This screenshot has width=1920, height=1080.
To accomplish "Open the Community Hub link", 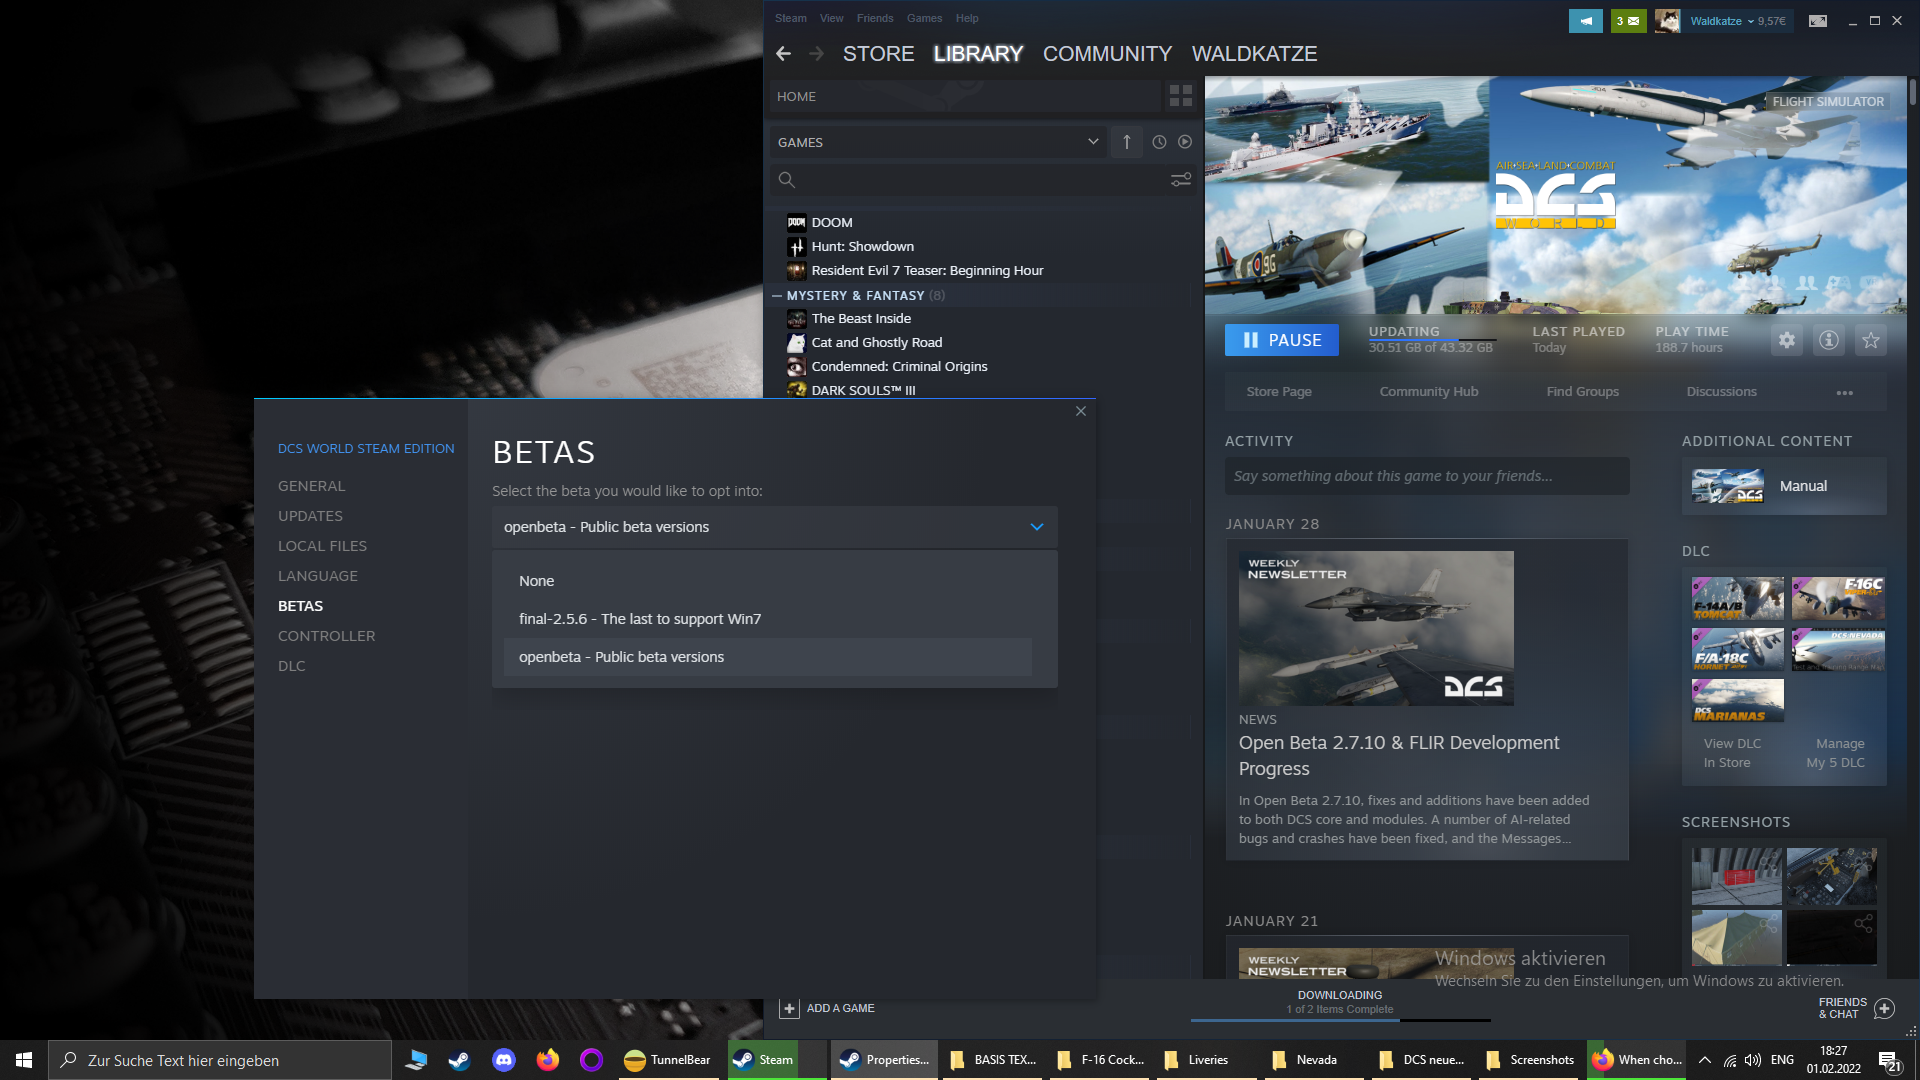I will pyautogui.click(x=1429, y=392).
